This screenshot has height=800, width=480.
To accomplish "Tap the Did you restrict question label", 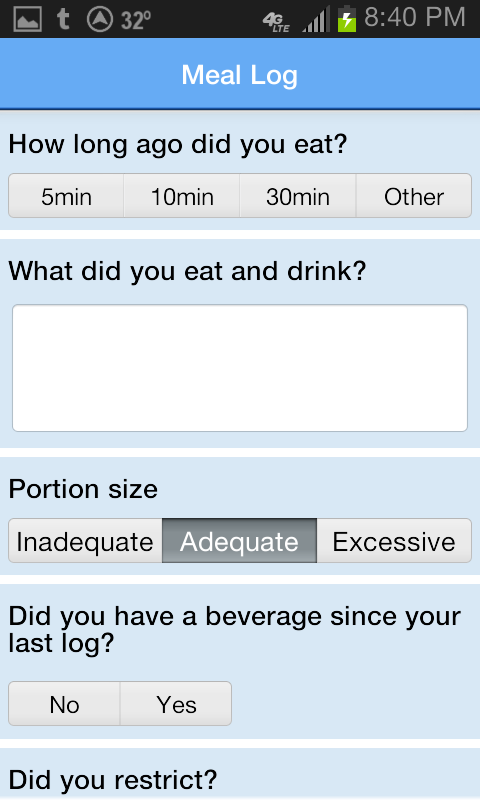I will (x=113, y=780).
